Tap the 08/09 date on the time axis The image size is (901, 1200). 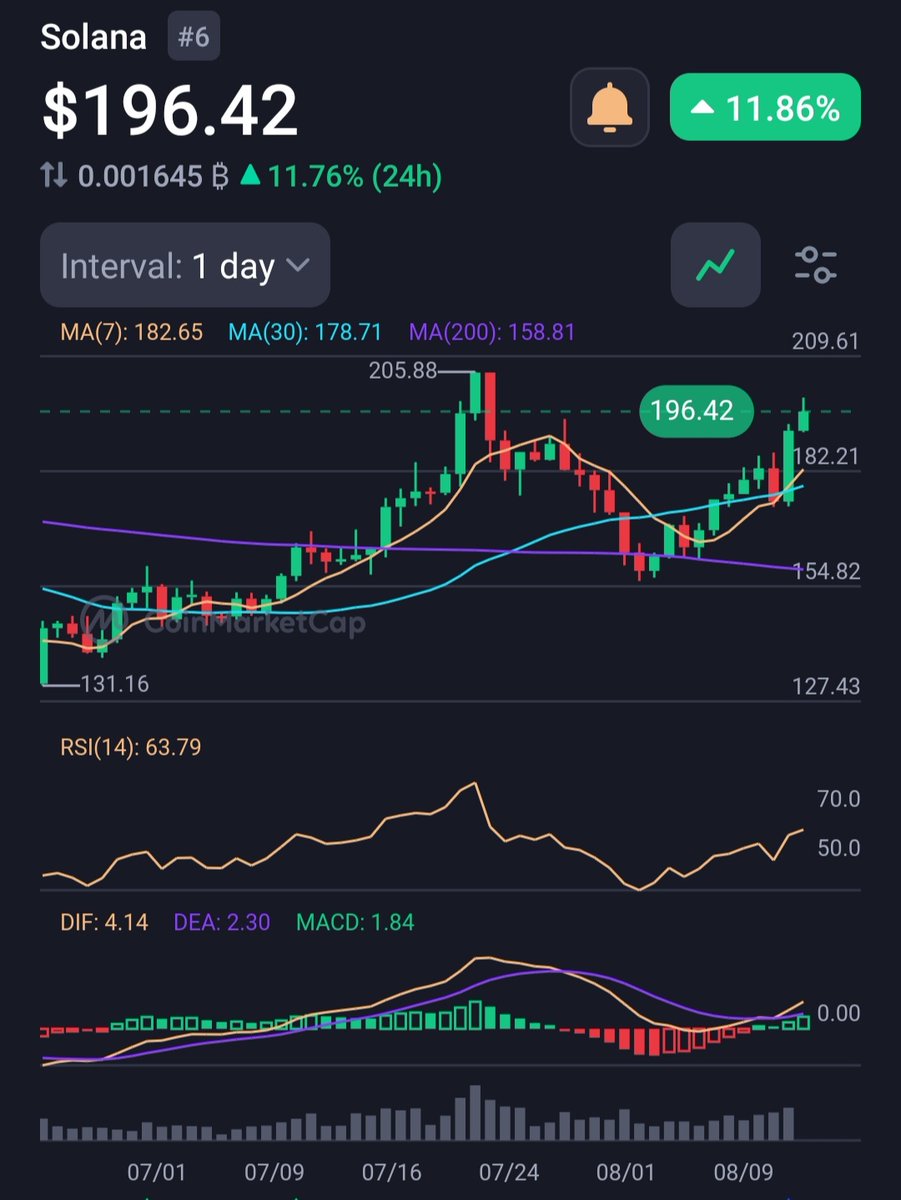(742, 1171)
